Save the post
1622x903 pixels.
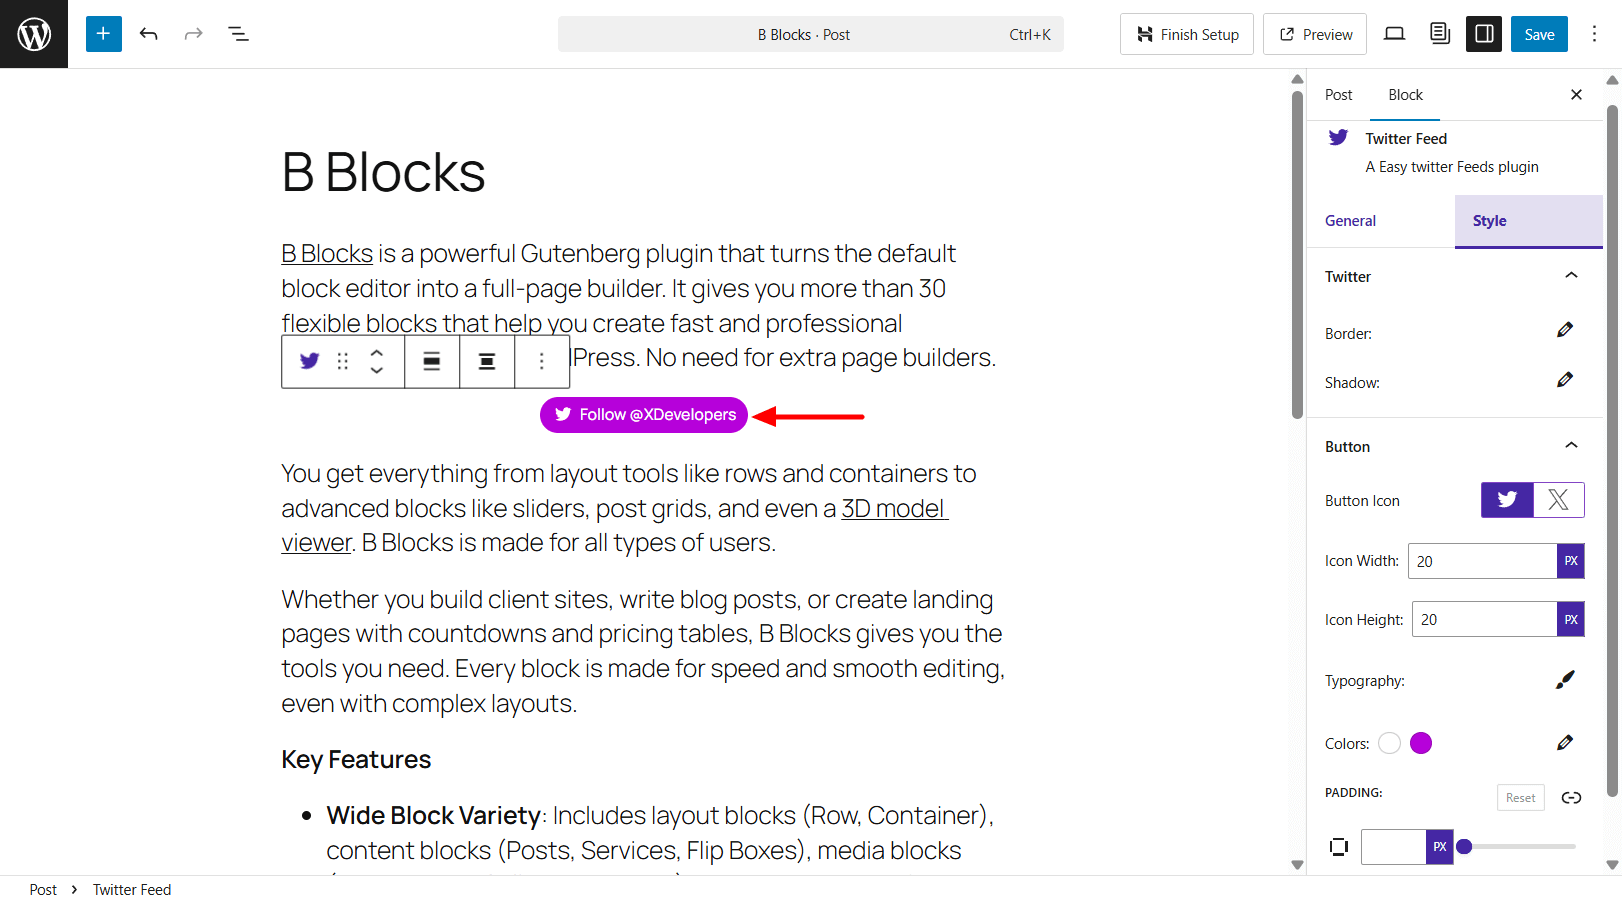tap(1539, 33)
